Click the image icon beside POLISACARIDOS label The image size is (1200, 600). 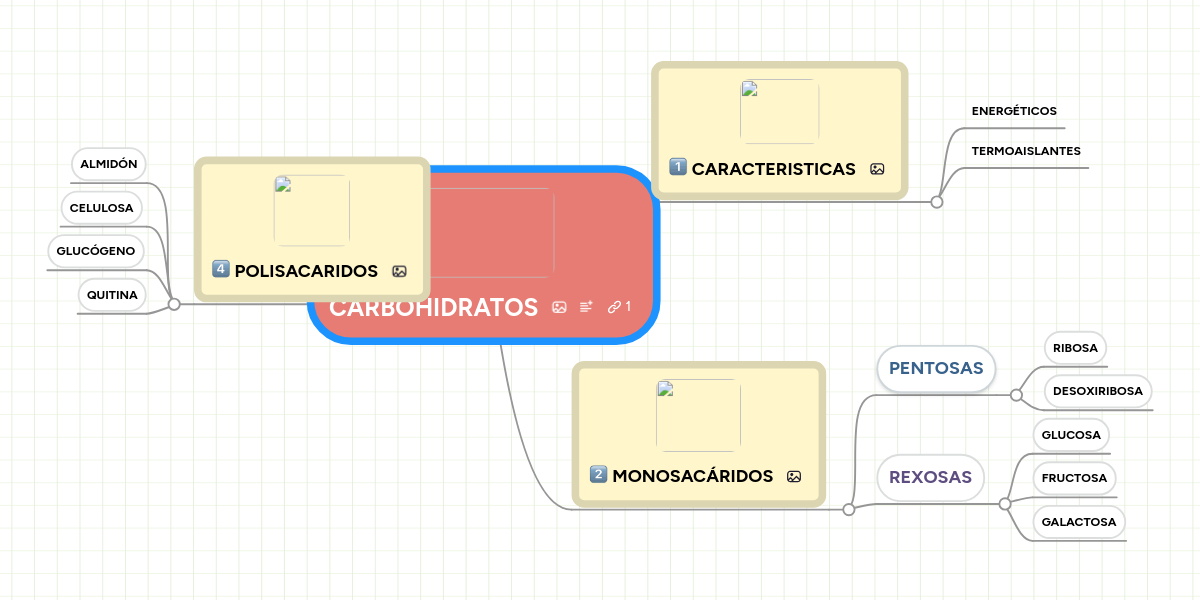click(399, 271)
